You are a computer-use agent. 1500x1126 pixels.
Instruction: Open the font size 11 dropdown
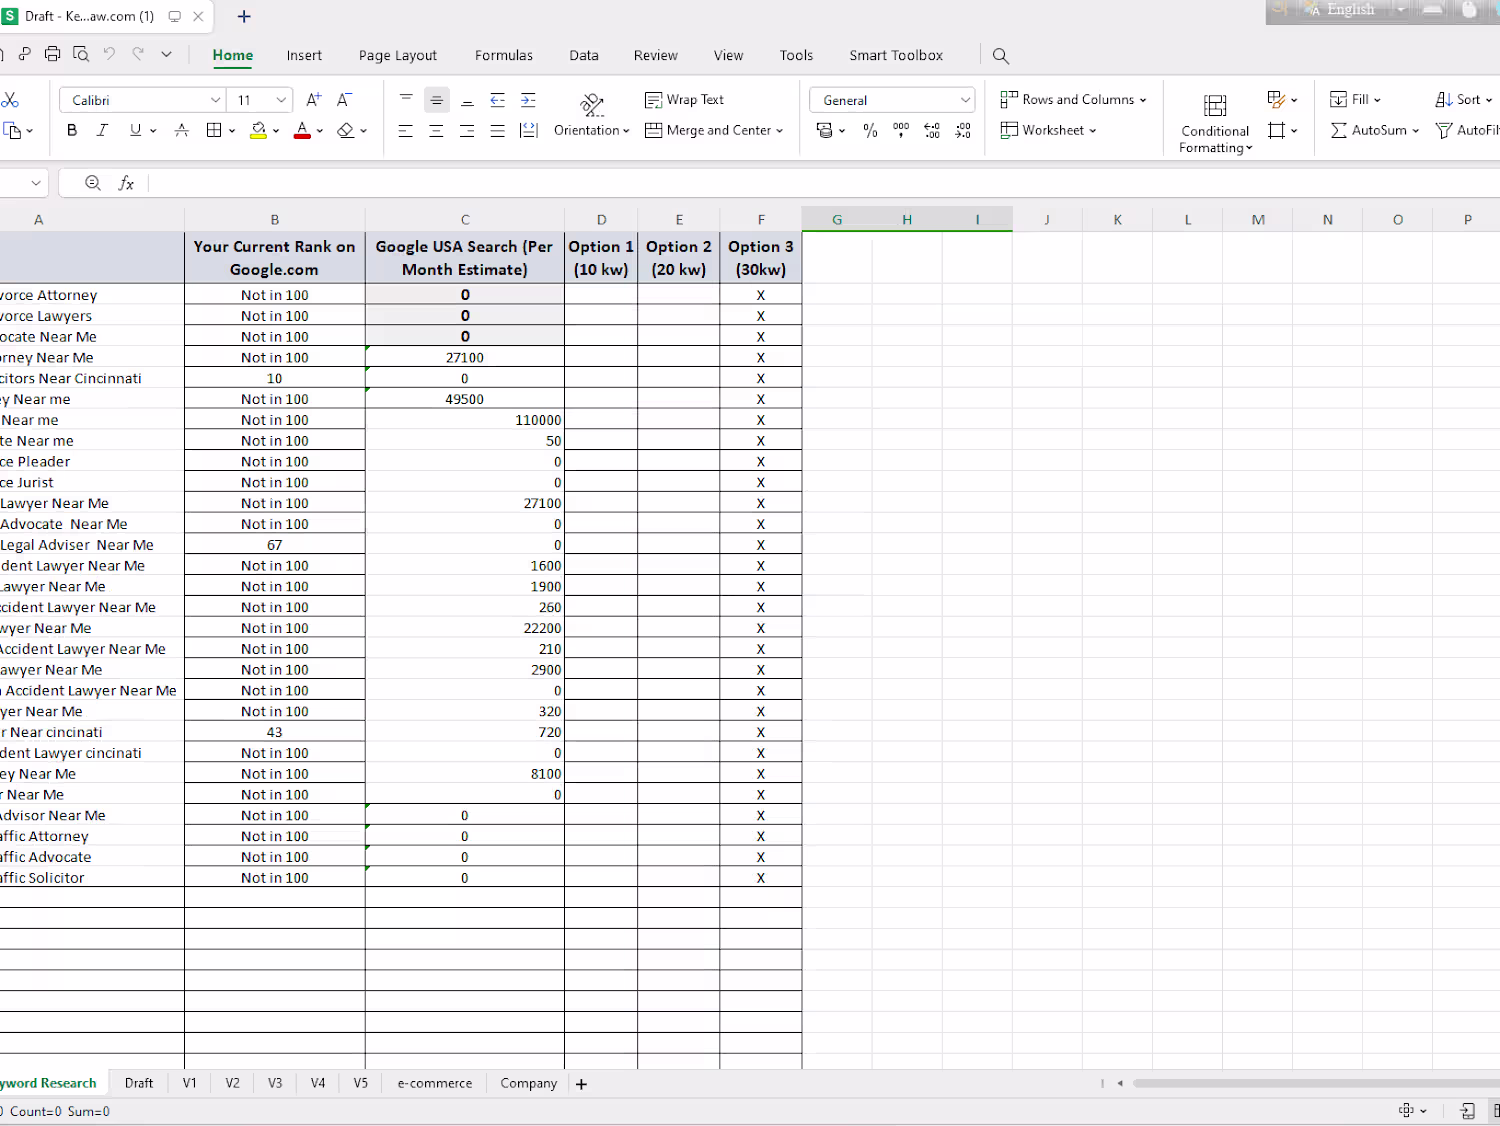pyautogui.click(x=281, y=100)
